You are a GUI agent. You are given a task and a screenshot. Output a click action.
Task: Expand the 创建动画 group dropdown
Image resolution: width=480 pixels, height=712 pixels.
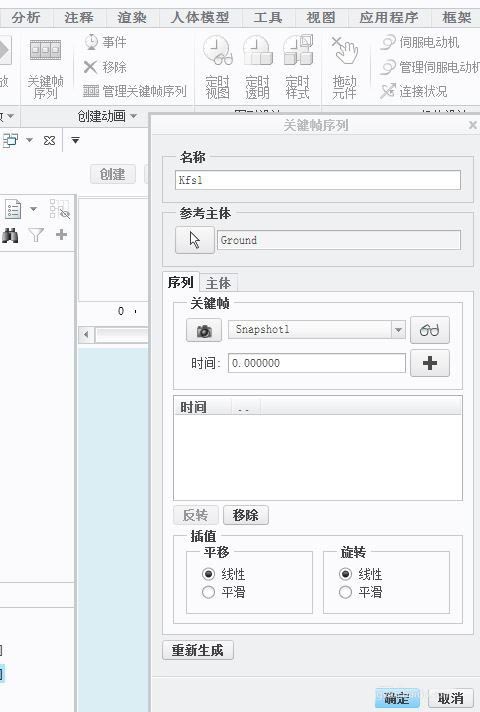click(134, 116)
